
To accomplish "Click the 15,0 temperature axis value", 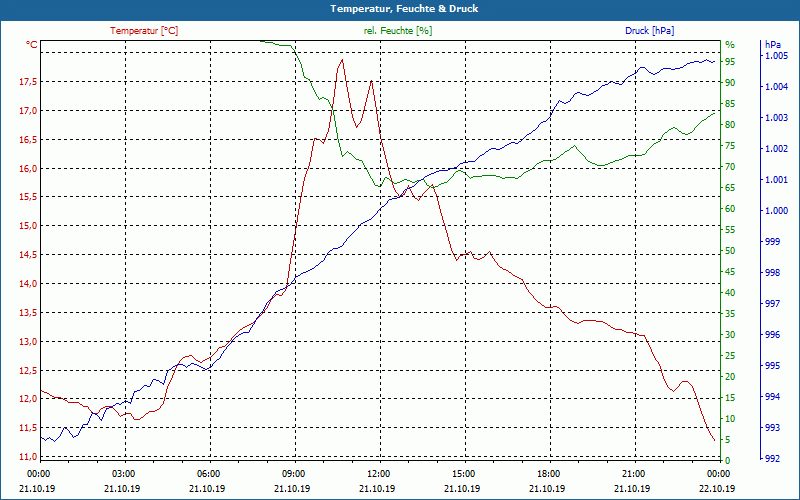I will point(28,226).
